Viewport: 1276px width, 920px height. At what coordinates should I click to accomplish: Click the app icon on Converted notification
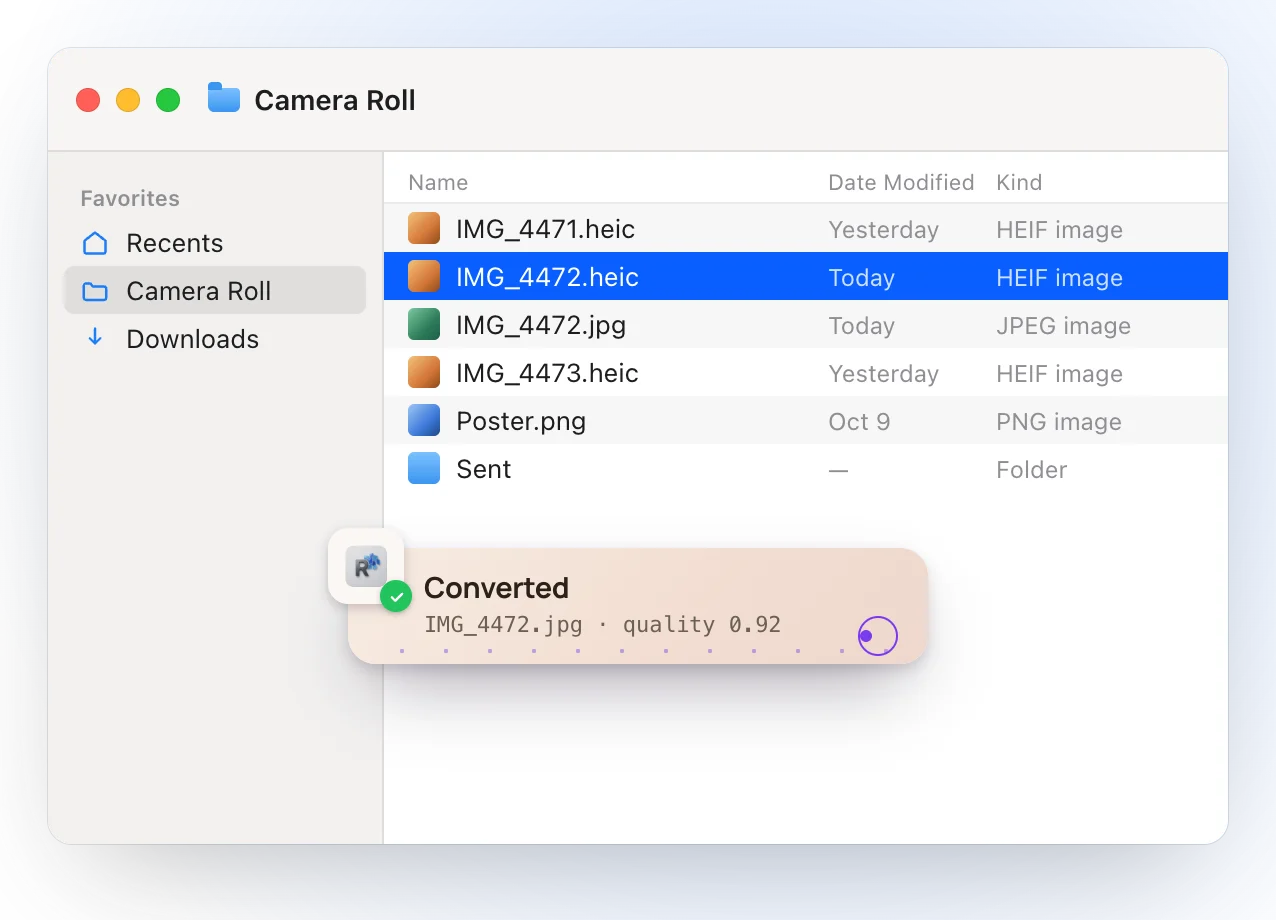click(x=366, y=566)
